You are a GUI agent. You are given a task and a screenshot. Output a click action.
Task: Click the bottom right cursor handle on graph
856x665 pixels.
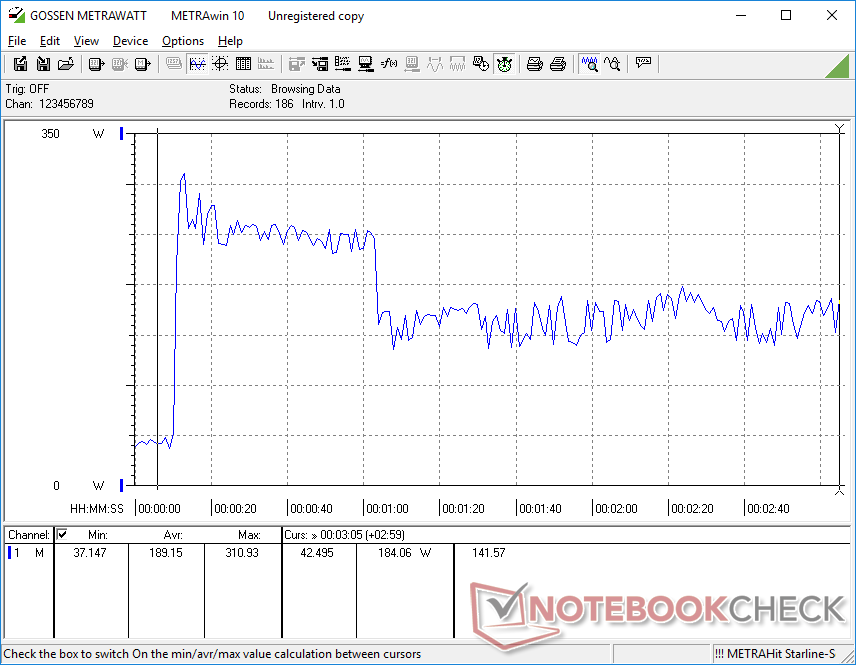[x=840, y=491]
